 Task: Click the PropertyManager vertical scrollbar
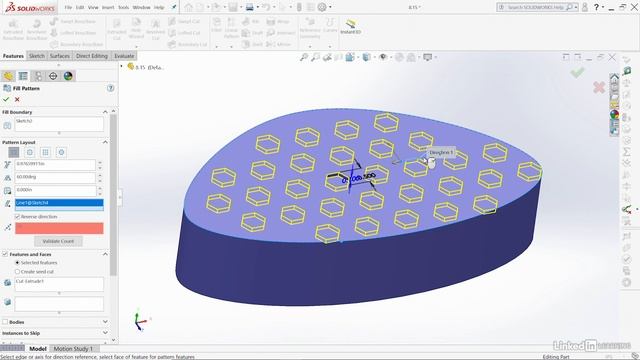(113, 195)
